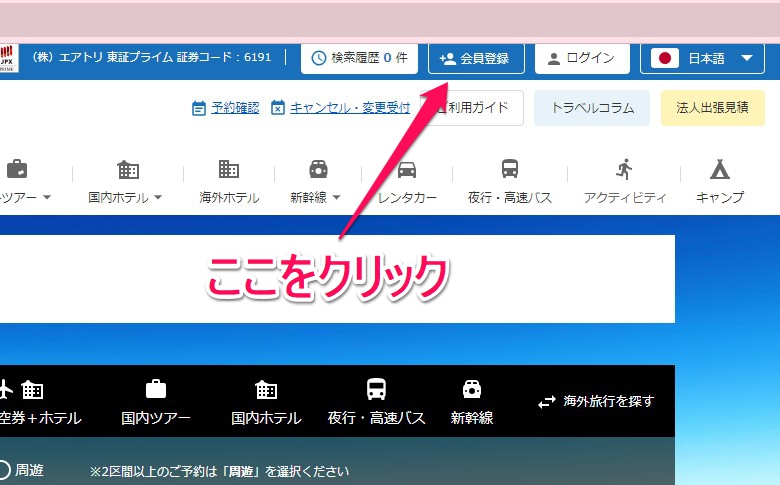Select the 夜行・高速バス bus icon in navigation
The width and height of the screenshot is (780, 485).
[x=510, y=169]
